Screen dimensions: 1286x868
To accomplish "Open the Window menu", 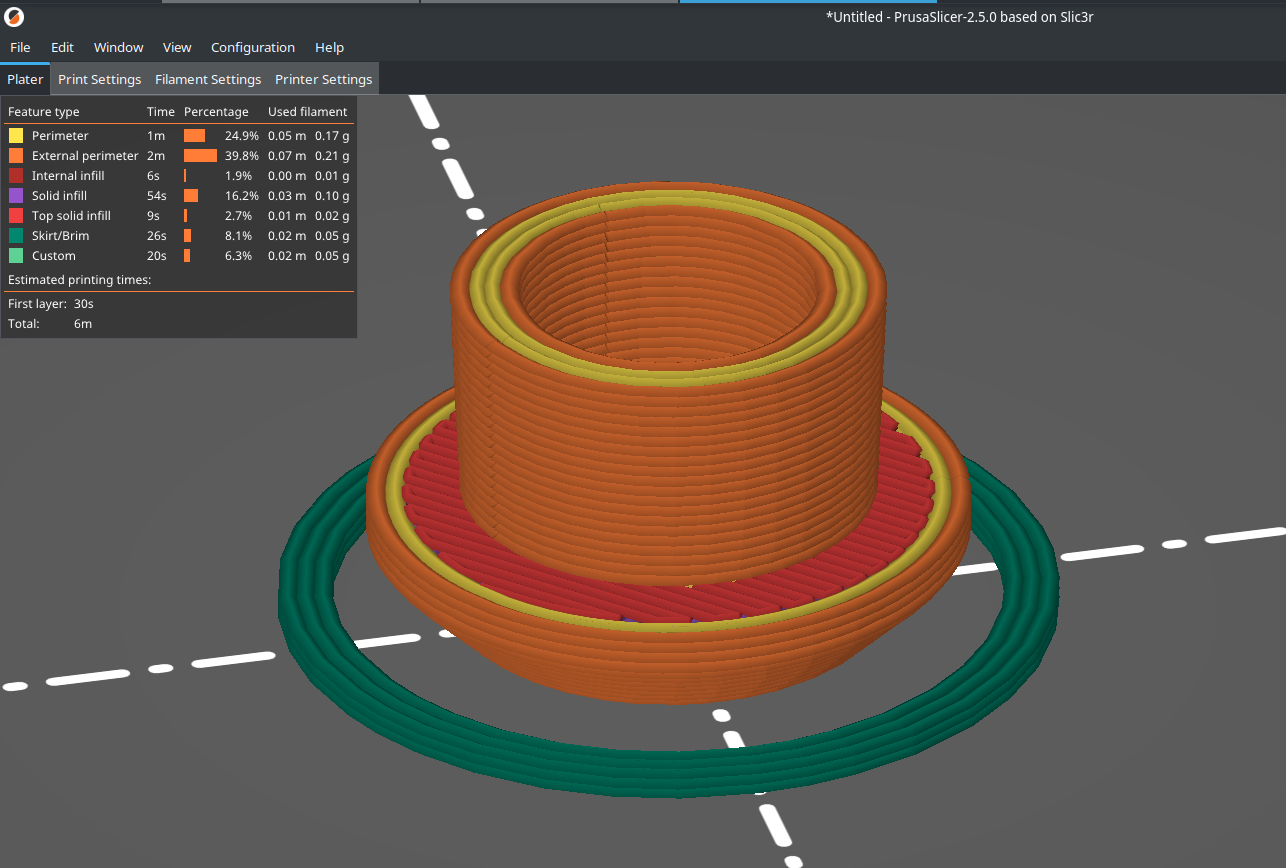I will (118, 47).
